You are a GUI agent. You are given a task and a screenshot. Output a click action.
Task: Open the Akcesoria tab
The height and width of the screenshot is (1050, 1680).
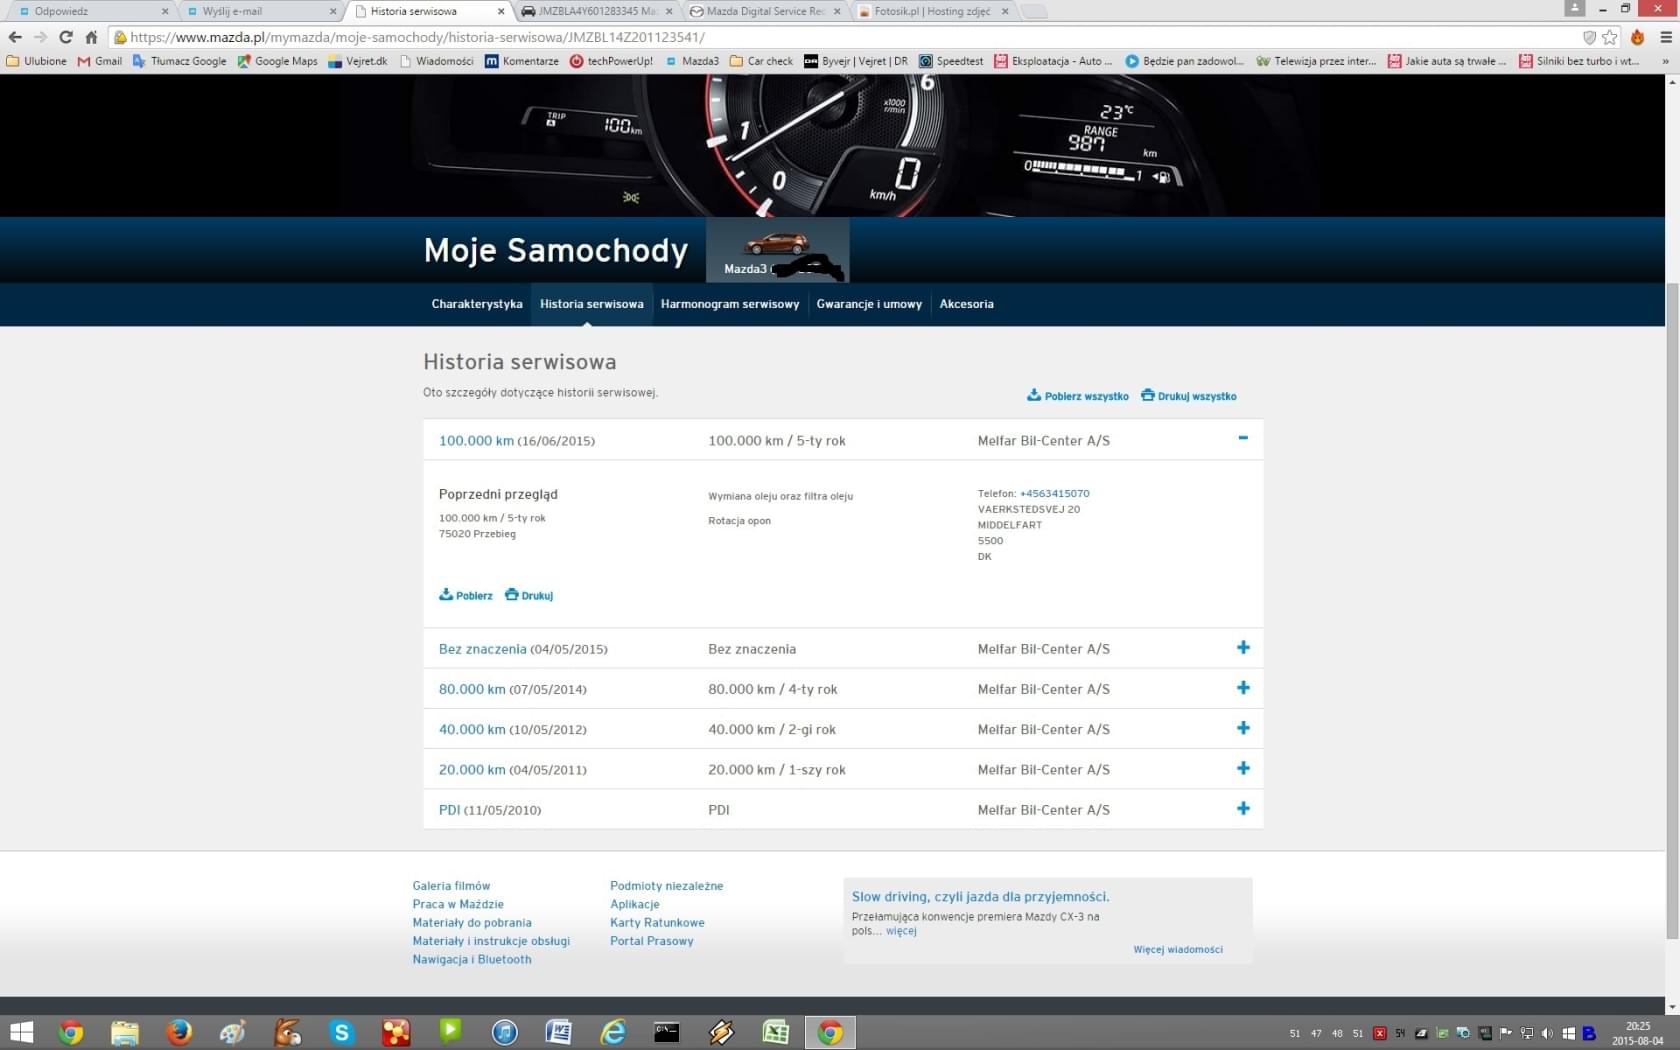click(966, 304)
